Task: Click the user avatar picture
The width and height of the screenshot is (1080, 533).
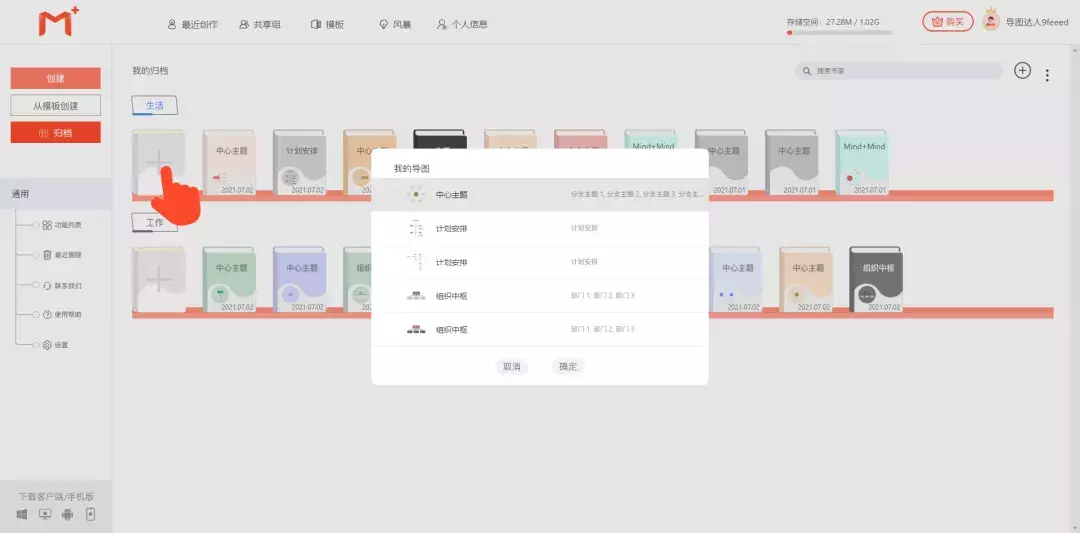Action: (x=991, y=21)
